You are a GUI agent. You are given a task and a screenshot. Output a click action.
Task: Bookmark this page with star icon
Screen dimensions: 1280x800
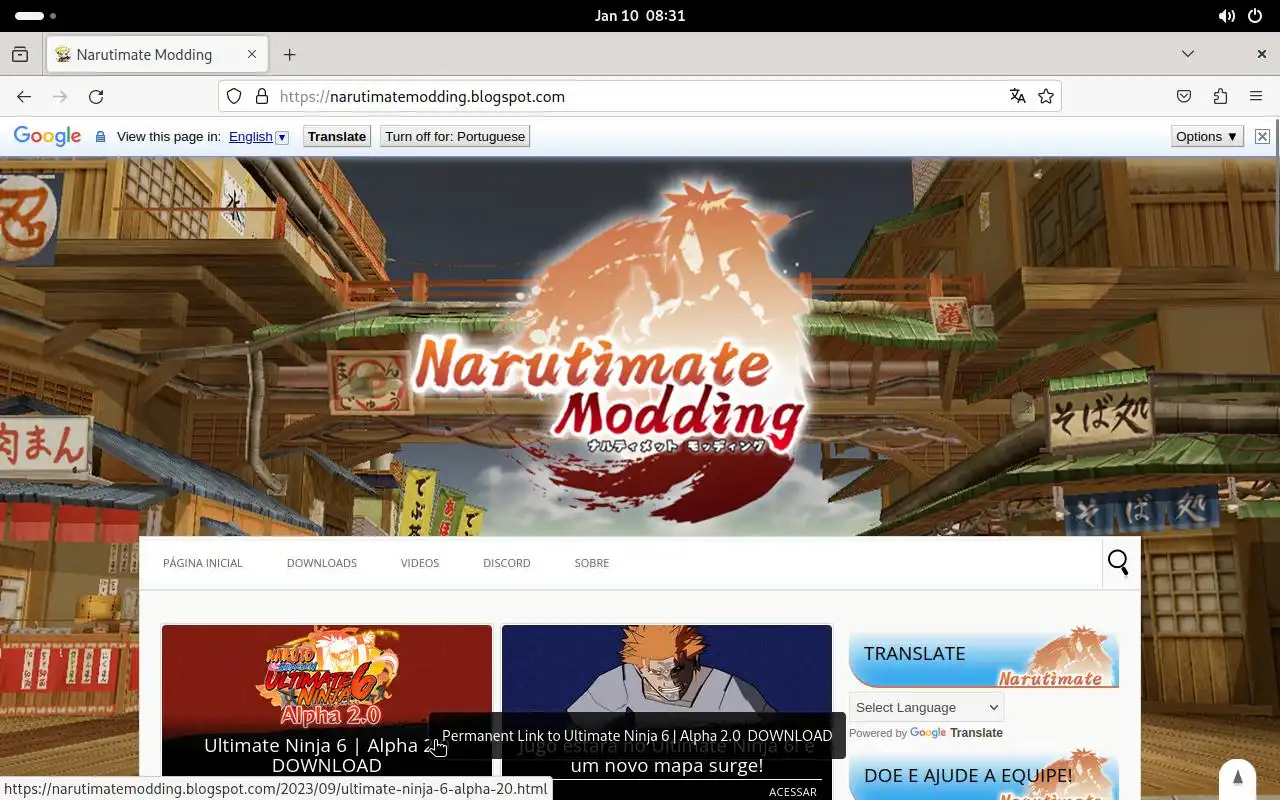[x=1046, y=96]
